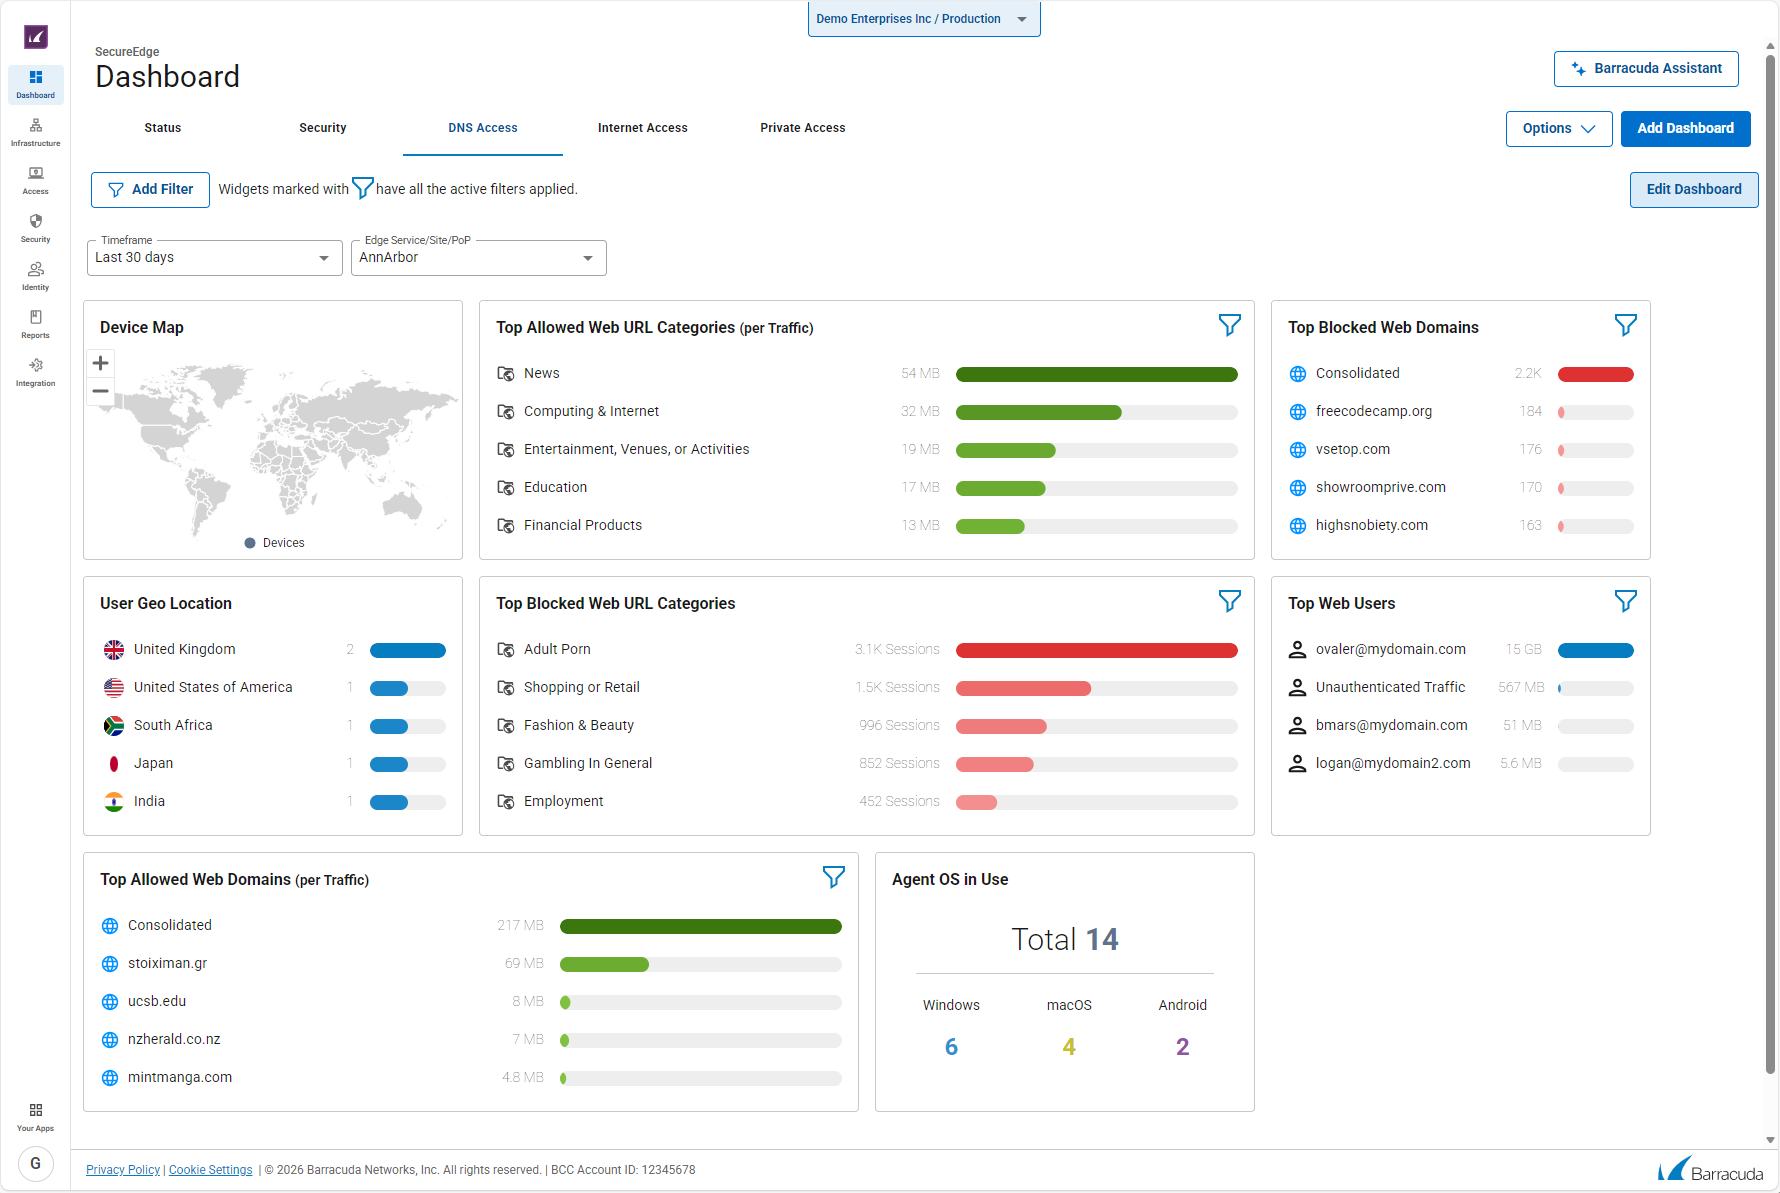The width and height of the screenshot is (1780, 1193).
Task: Open Infrastructure in the left sidebar
Action: tap(35, 132)
